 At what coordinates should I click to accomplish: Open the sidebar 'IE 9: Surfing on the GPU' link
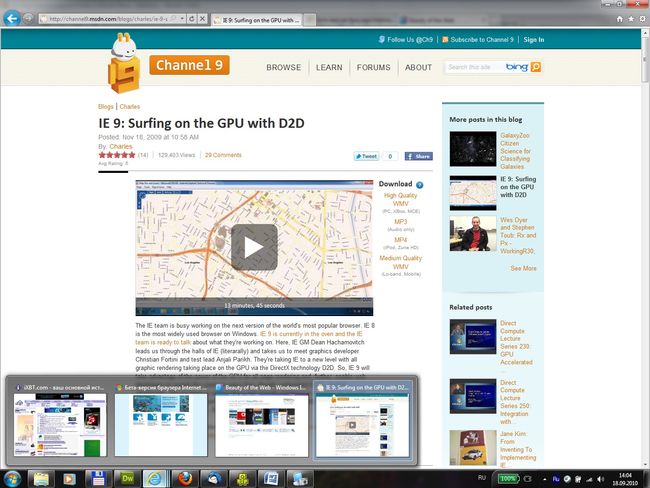point(518,187)
